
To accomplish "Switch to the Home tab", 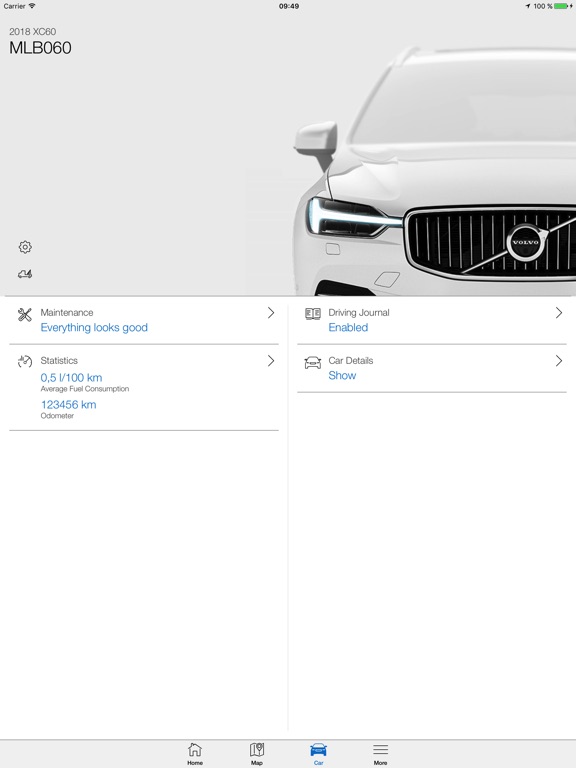I will [x=195, y=753].
